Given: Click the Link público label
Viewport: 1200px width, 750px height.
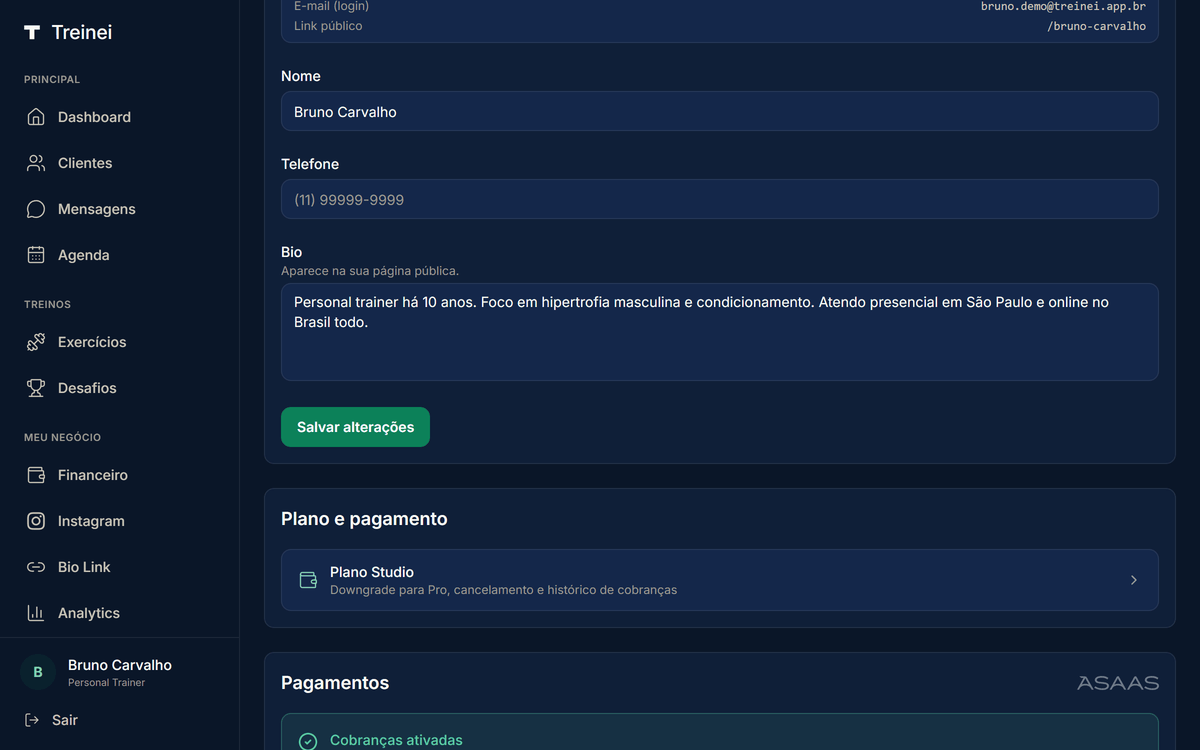Looking at the screenshot, I should click(328, 26).
